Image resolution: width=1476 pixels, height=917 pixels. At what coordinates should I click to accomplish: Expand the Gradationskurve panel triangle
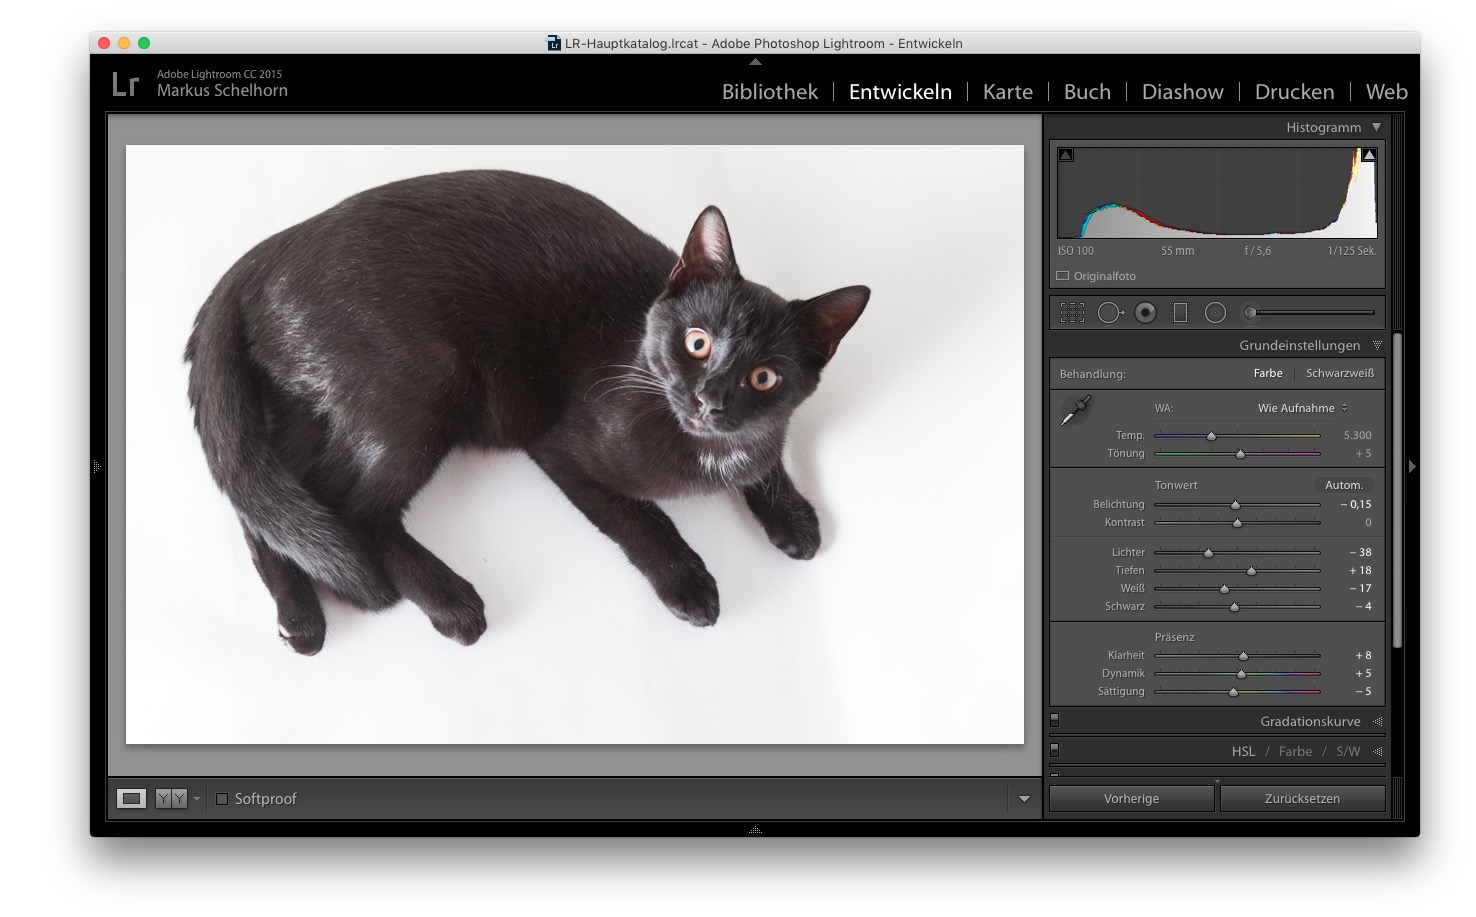click(1377, 721)
